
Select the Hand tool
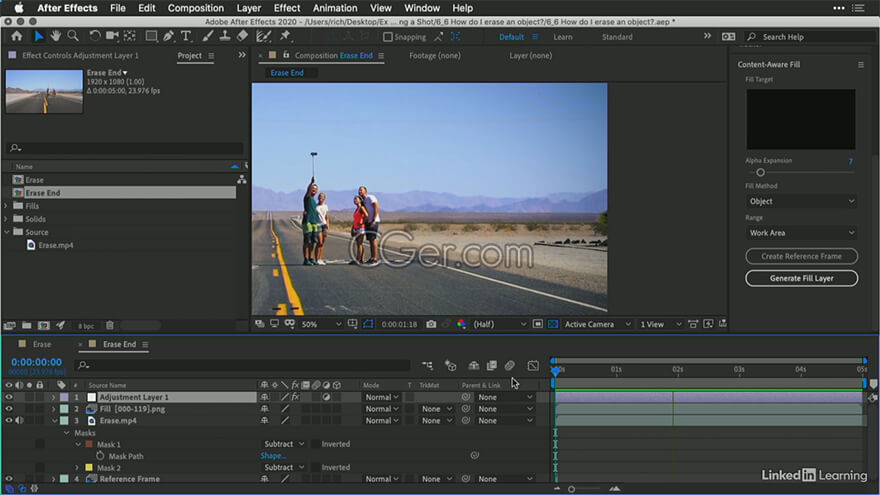[x=56, y=36]
